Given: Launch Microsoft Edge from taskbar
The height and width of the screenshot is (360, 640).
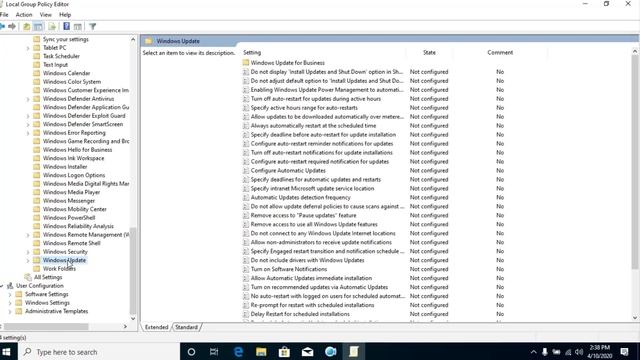Looking at the screenshot, I should click(238, 351).
